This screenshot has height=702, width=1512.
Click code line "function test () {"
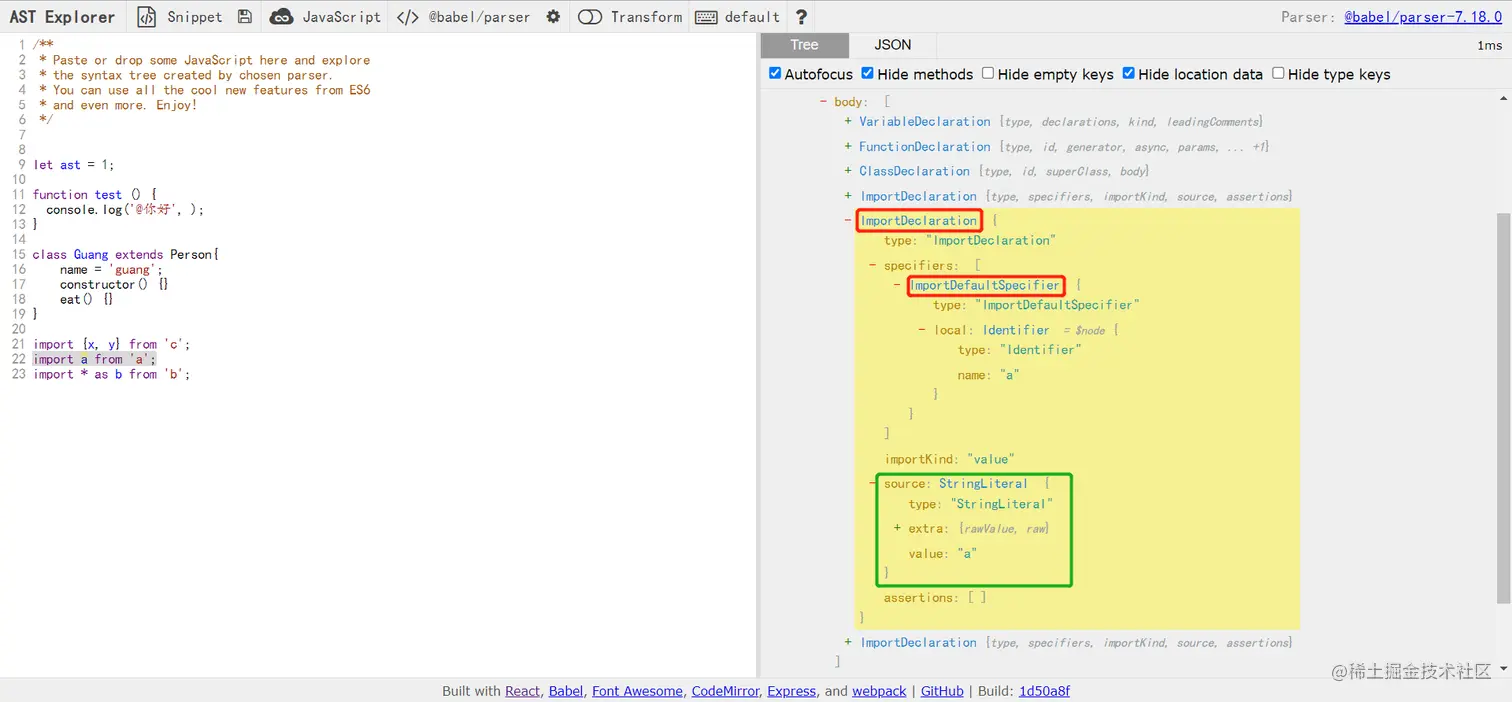tap(95, 195)
